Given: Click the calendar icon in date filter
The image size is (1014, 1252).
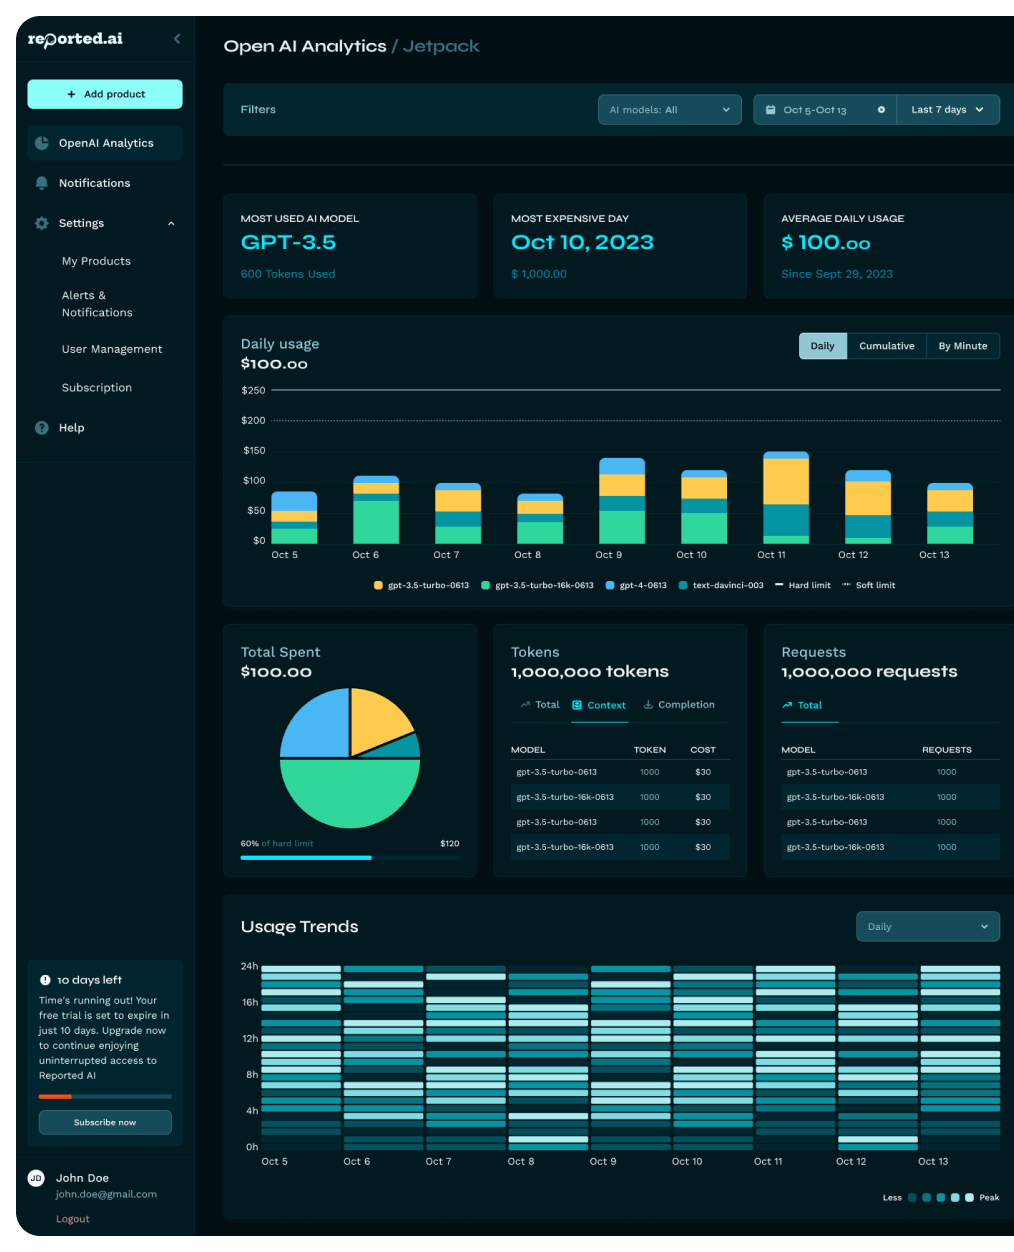Looking at the screenshot, I should point(770,110).
